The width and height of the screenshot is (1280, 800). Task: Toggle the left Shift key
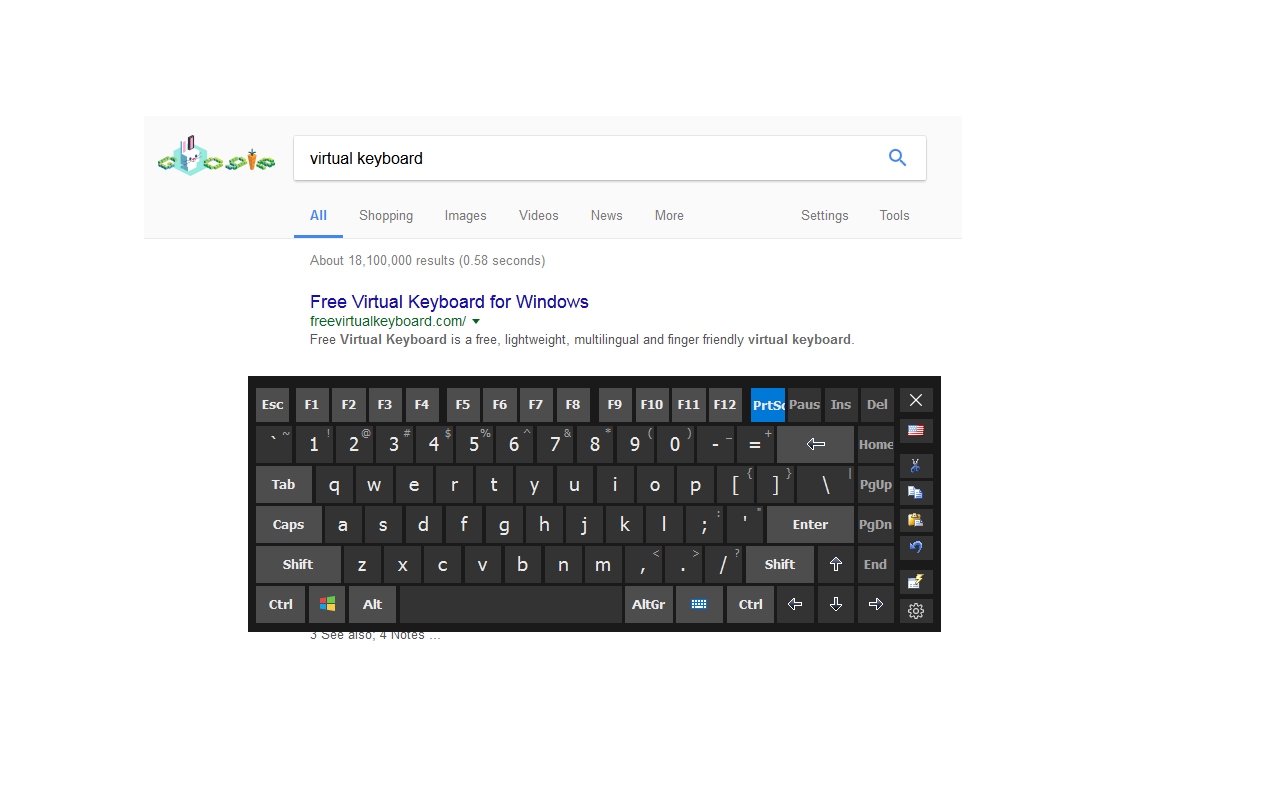click(x=298, y=564)
